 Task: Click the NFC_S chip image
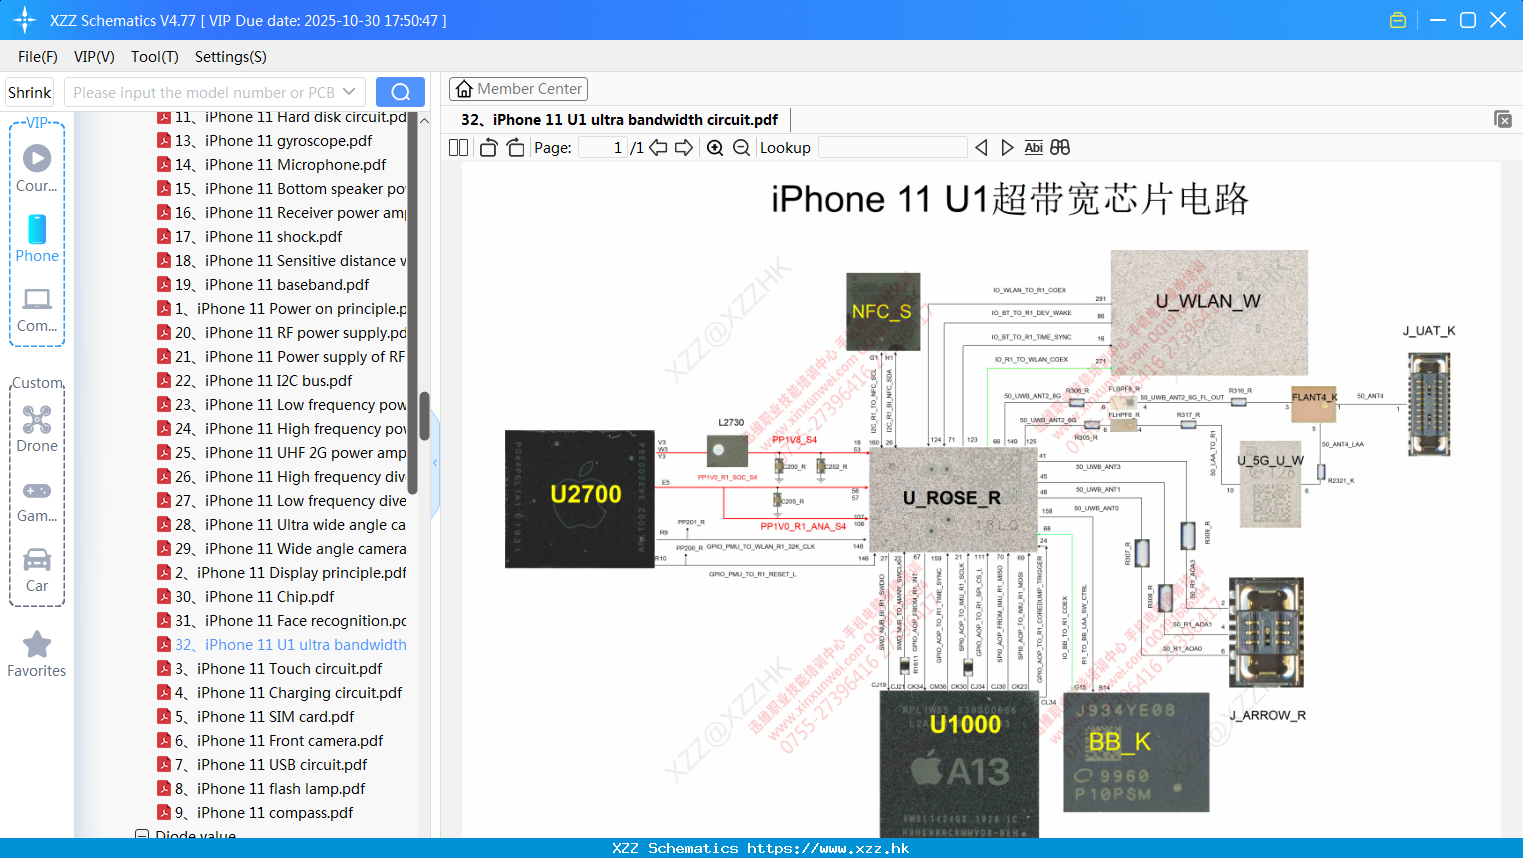pos(883,311)
